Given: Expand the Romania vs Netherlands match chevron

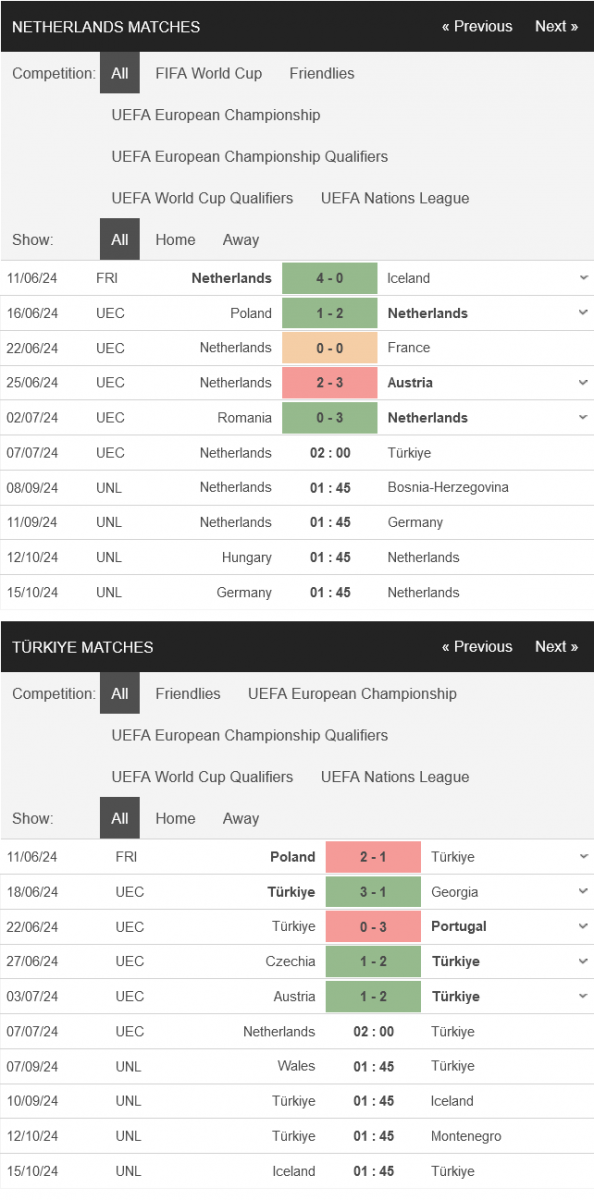Looking at the screenshot, I should [x=583, y=418].
